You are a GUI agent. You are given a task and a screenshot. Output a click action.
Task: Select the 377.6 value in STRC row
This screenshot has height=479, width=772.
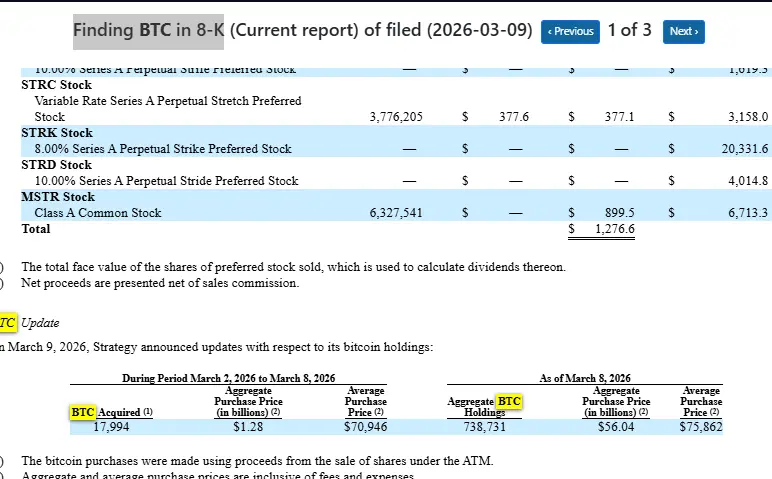[x=514, y=117]
